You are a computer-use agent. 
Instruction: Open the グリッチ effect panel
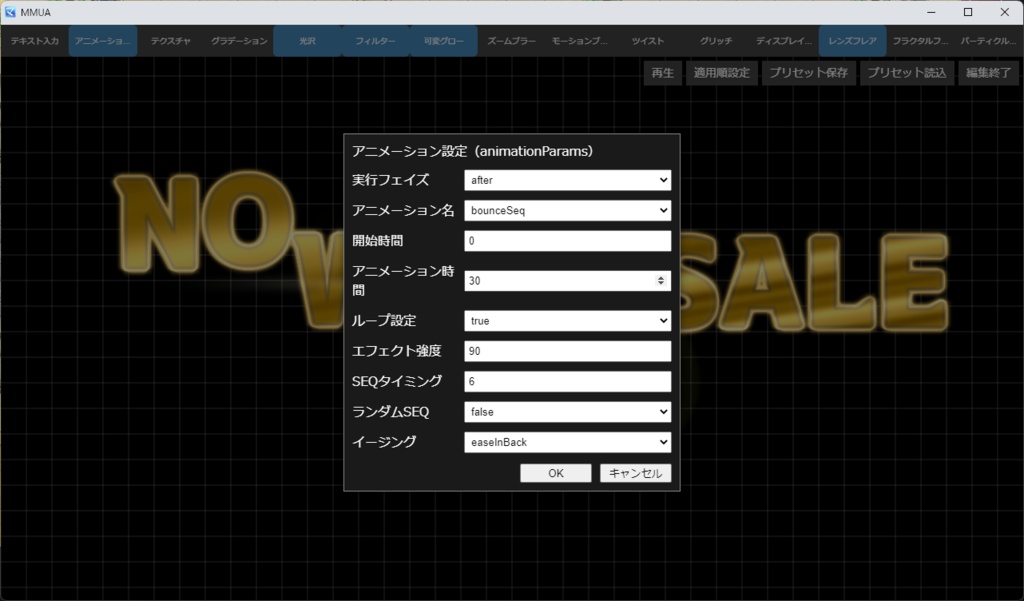tap(718, 42)
